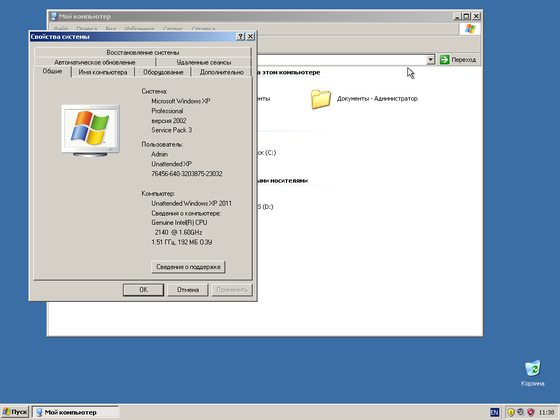Click the Windows flag logo in Мой компьютер toolbar
This screenshot has height=420, width=560.
tap(470, 29)
